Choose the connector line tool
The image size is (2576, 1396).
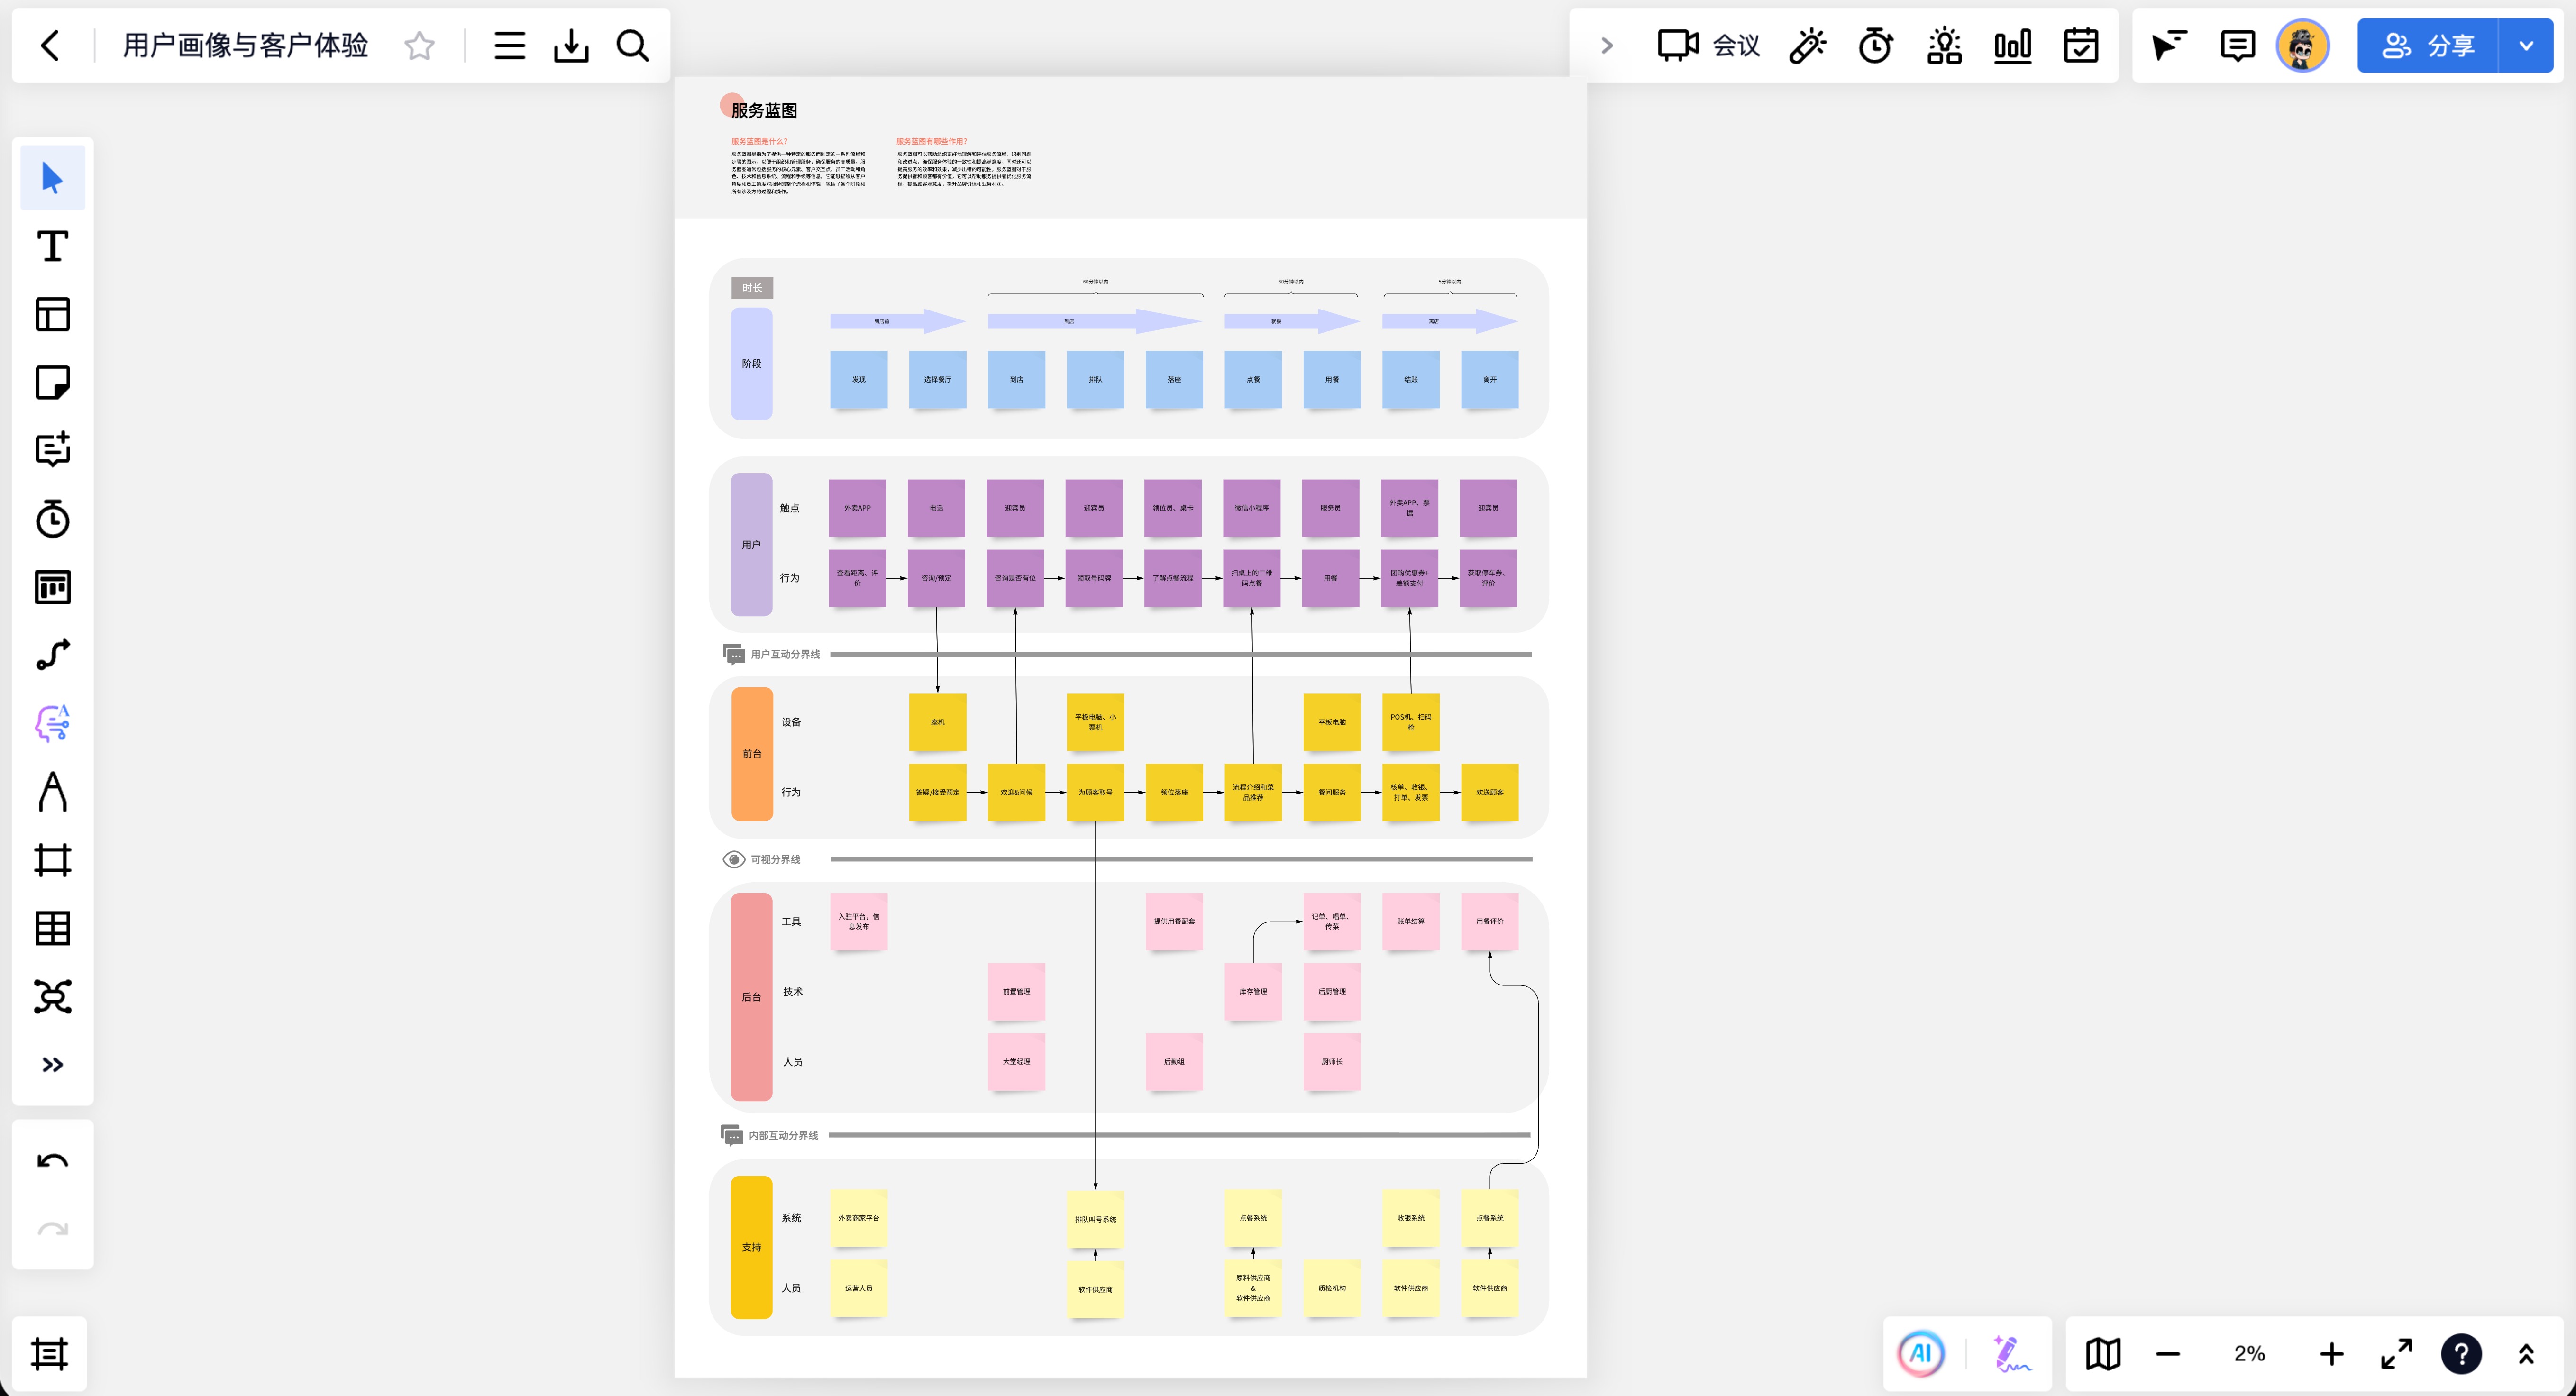[53, 655]
